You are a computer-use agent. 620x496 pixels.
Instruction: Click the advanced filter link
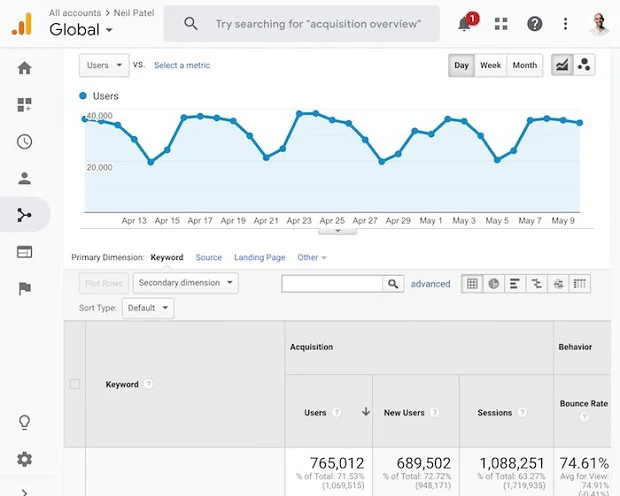(430, 284)
